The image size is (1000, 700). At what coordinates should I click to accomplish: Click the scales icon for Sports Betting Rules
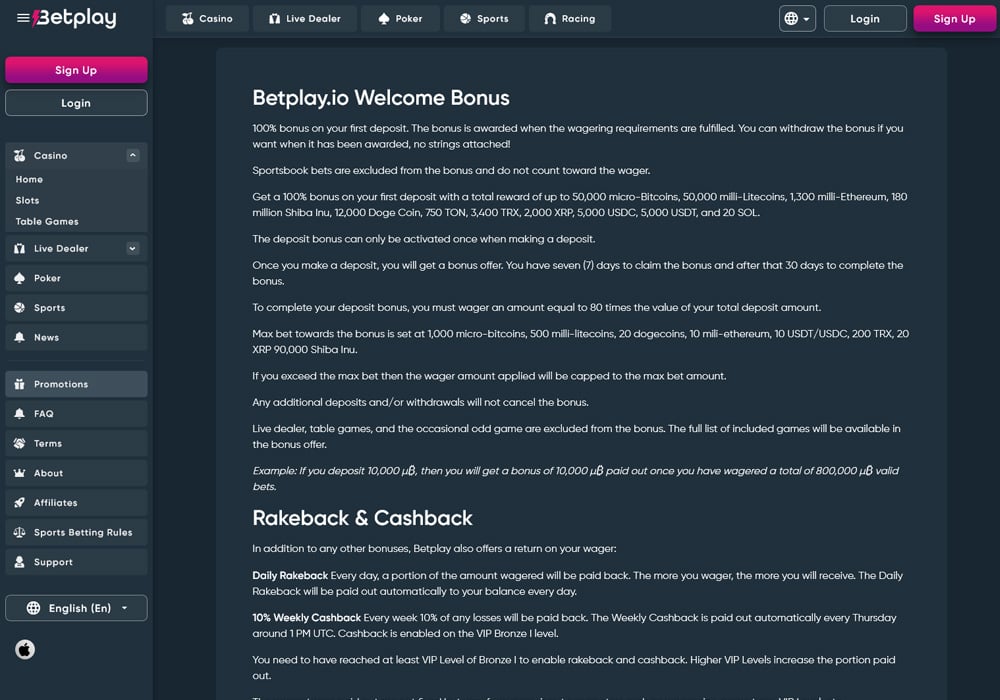19,533
